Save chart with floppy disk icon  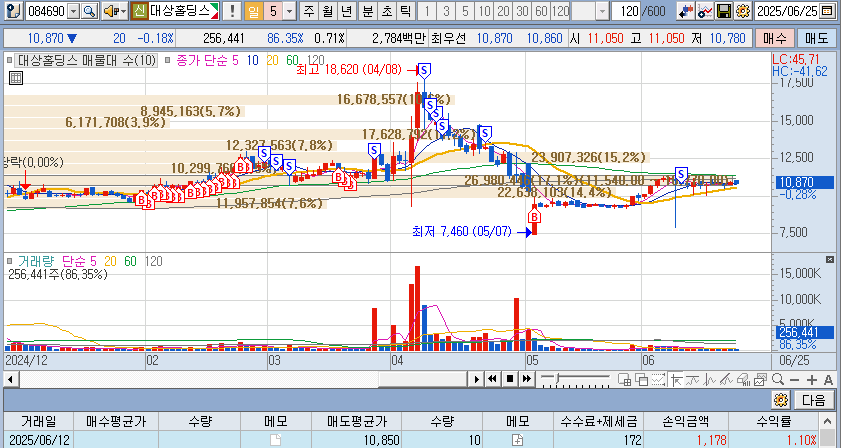[x=724, y=10]
